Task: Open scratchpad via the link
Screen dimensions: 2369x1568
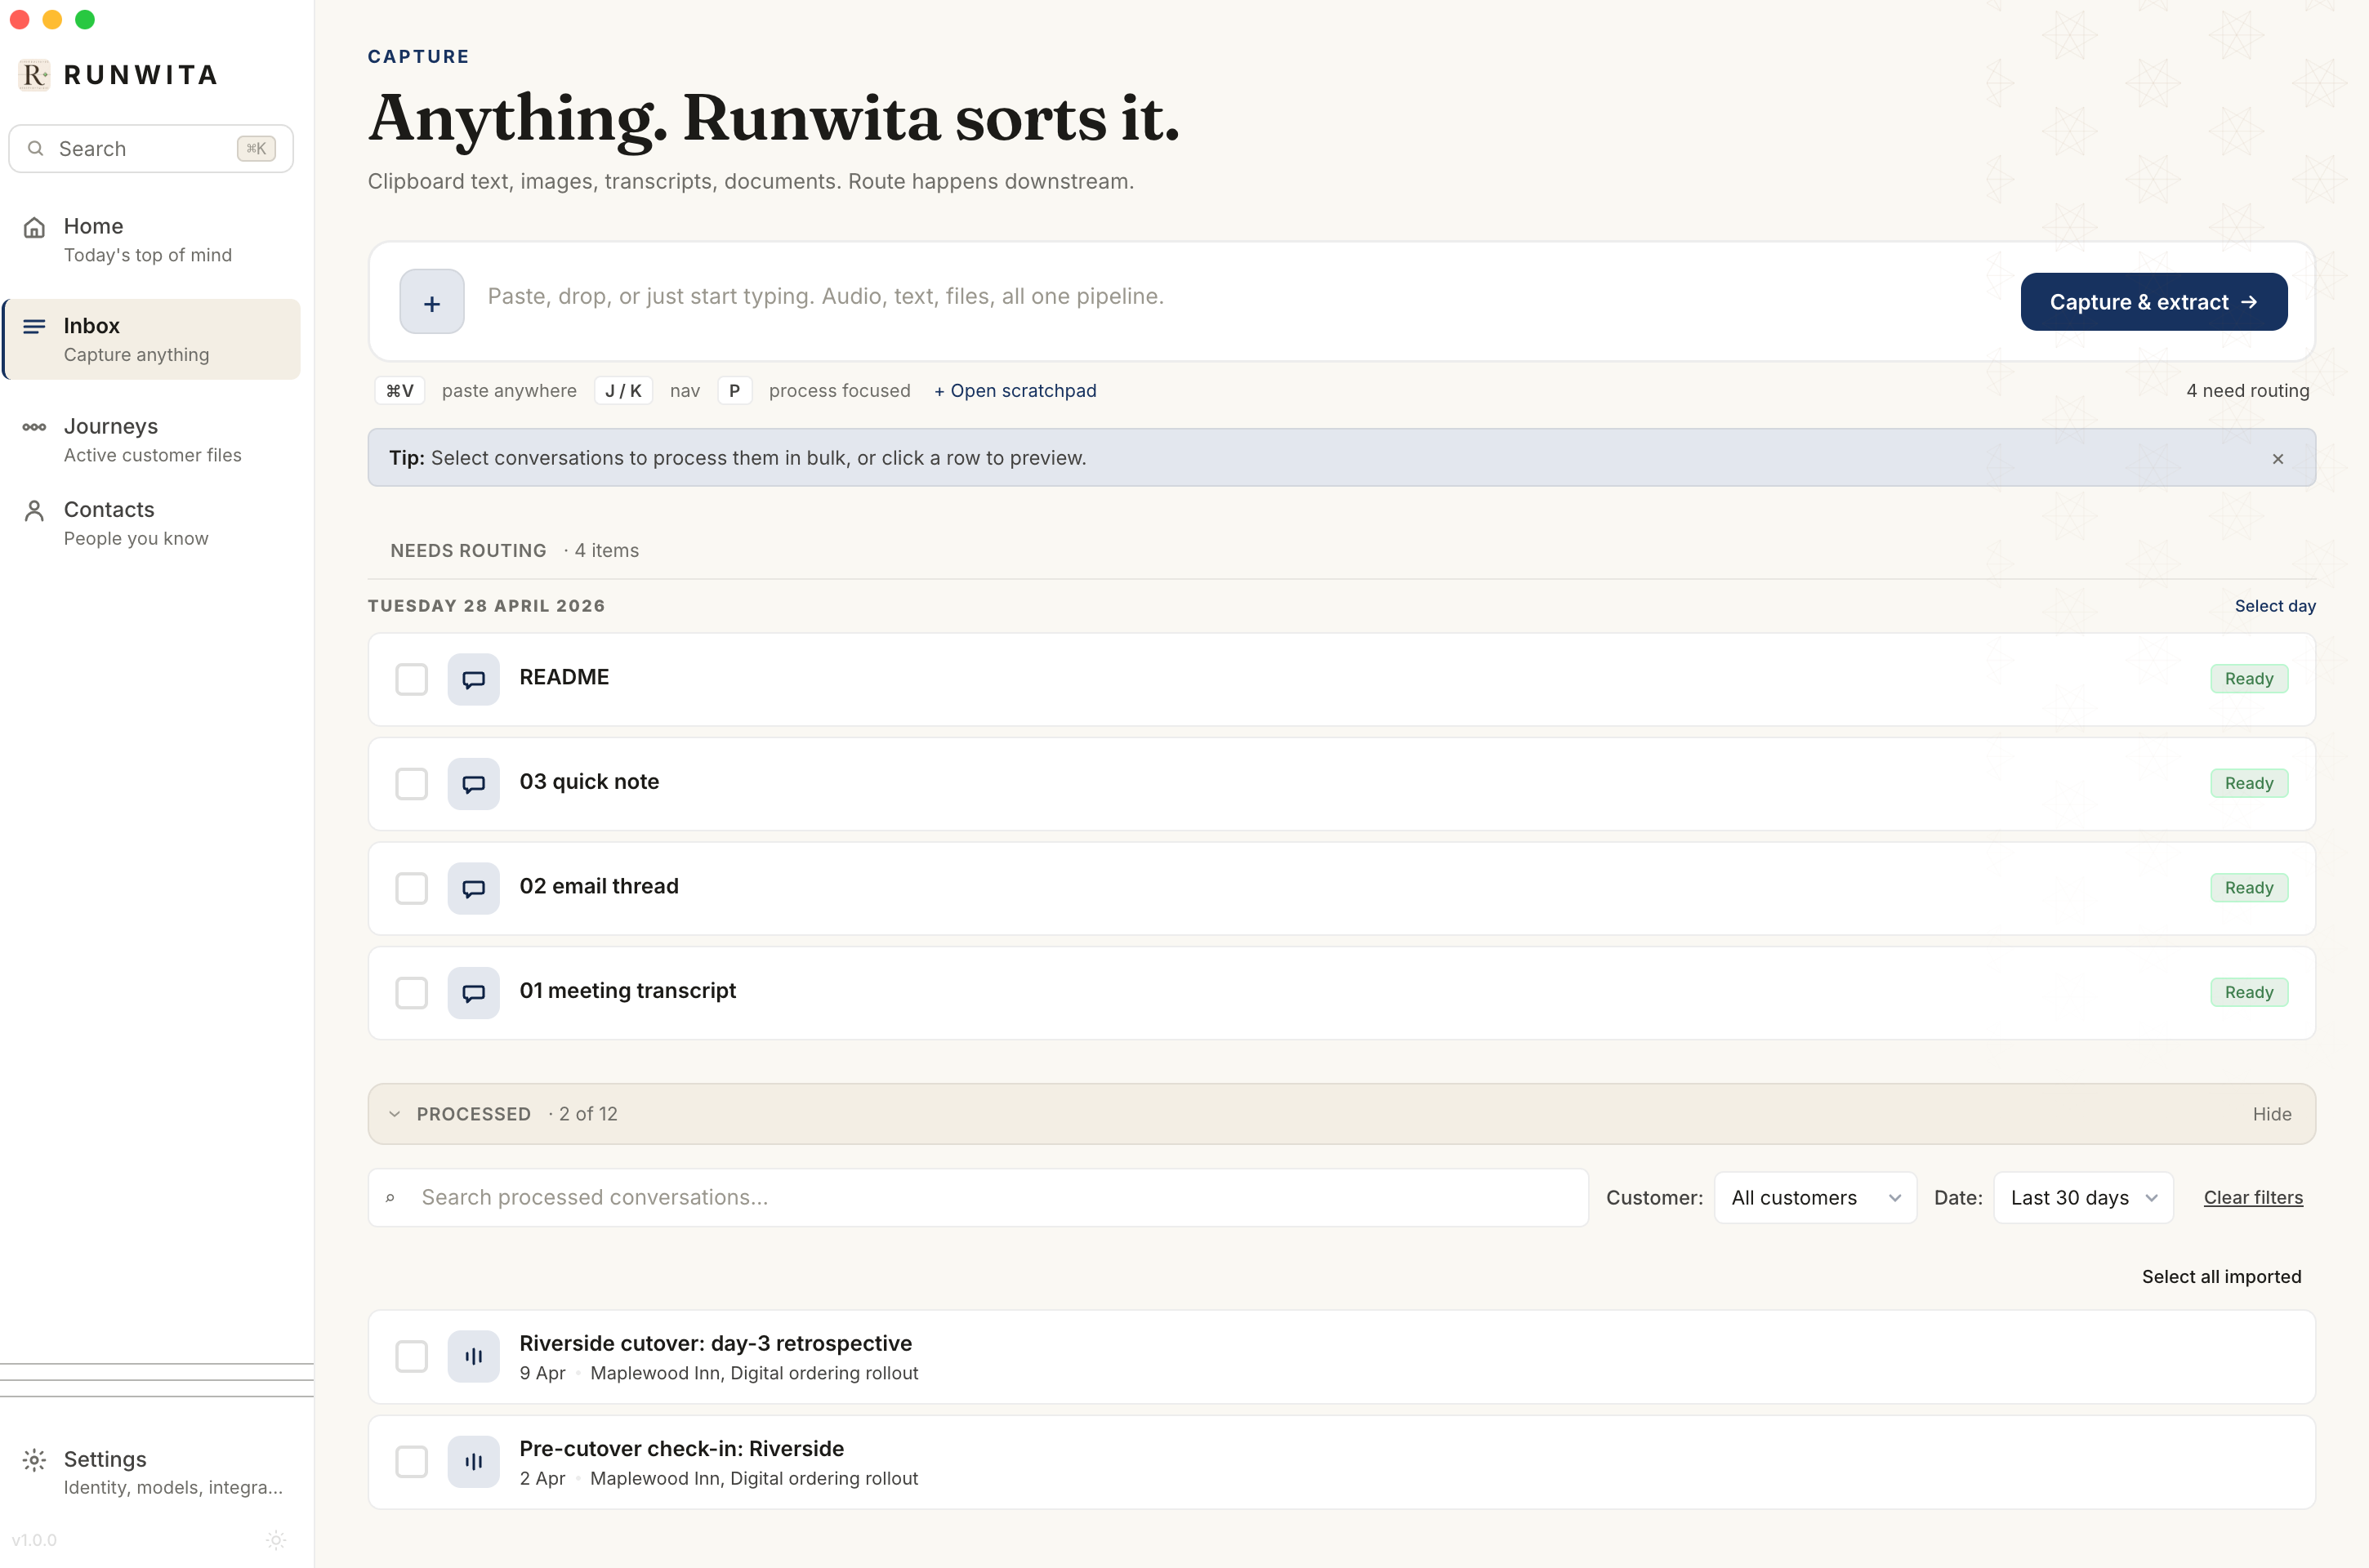Action: (x=1015, y=390)
